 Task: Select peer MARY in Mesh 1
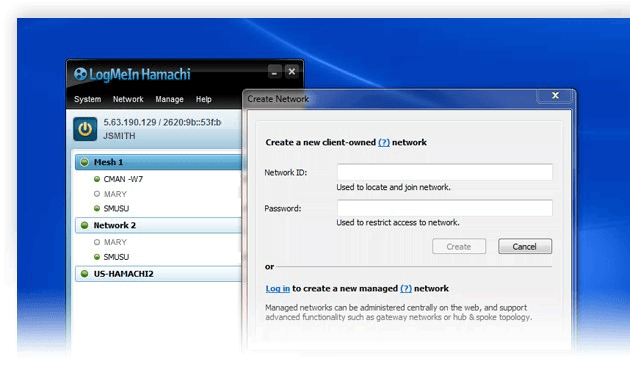[x=115, y=194]
